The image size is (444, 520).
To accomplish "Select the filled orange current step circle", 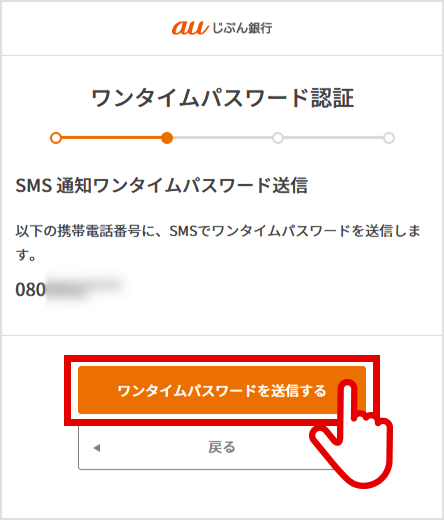I will (x=167, y=138).
